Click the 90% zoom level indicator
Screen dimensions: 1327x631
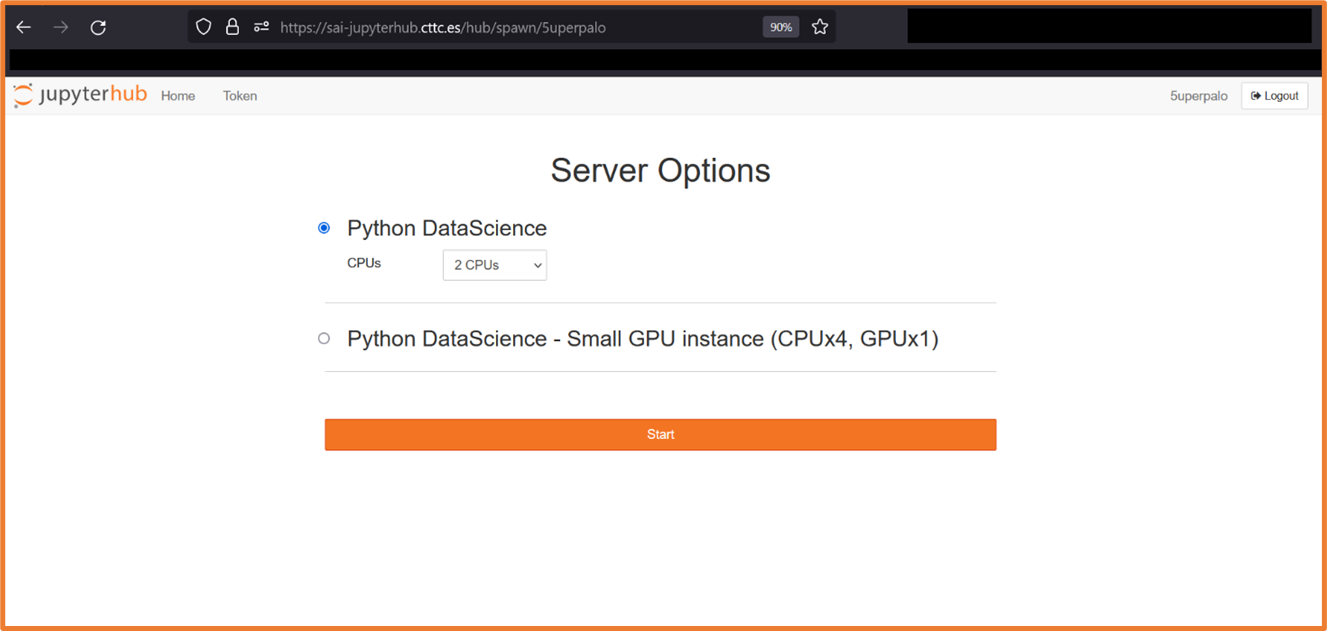(x=780, y=27)
